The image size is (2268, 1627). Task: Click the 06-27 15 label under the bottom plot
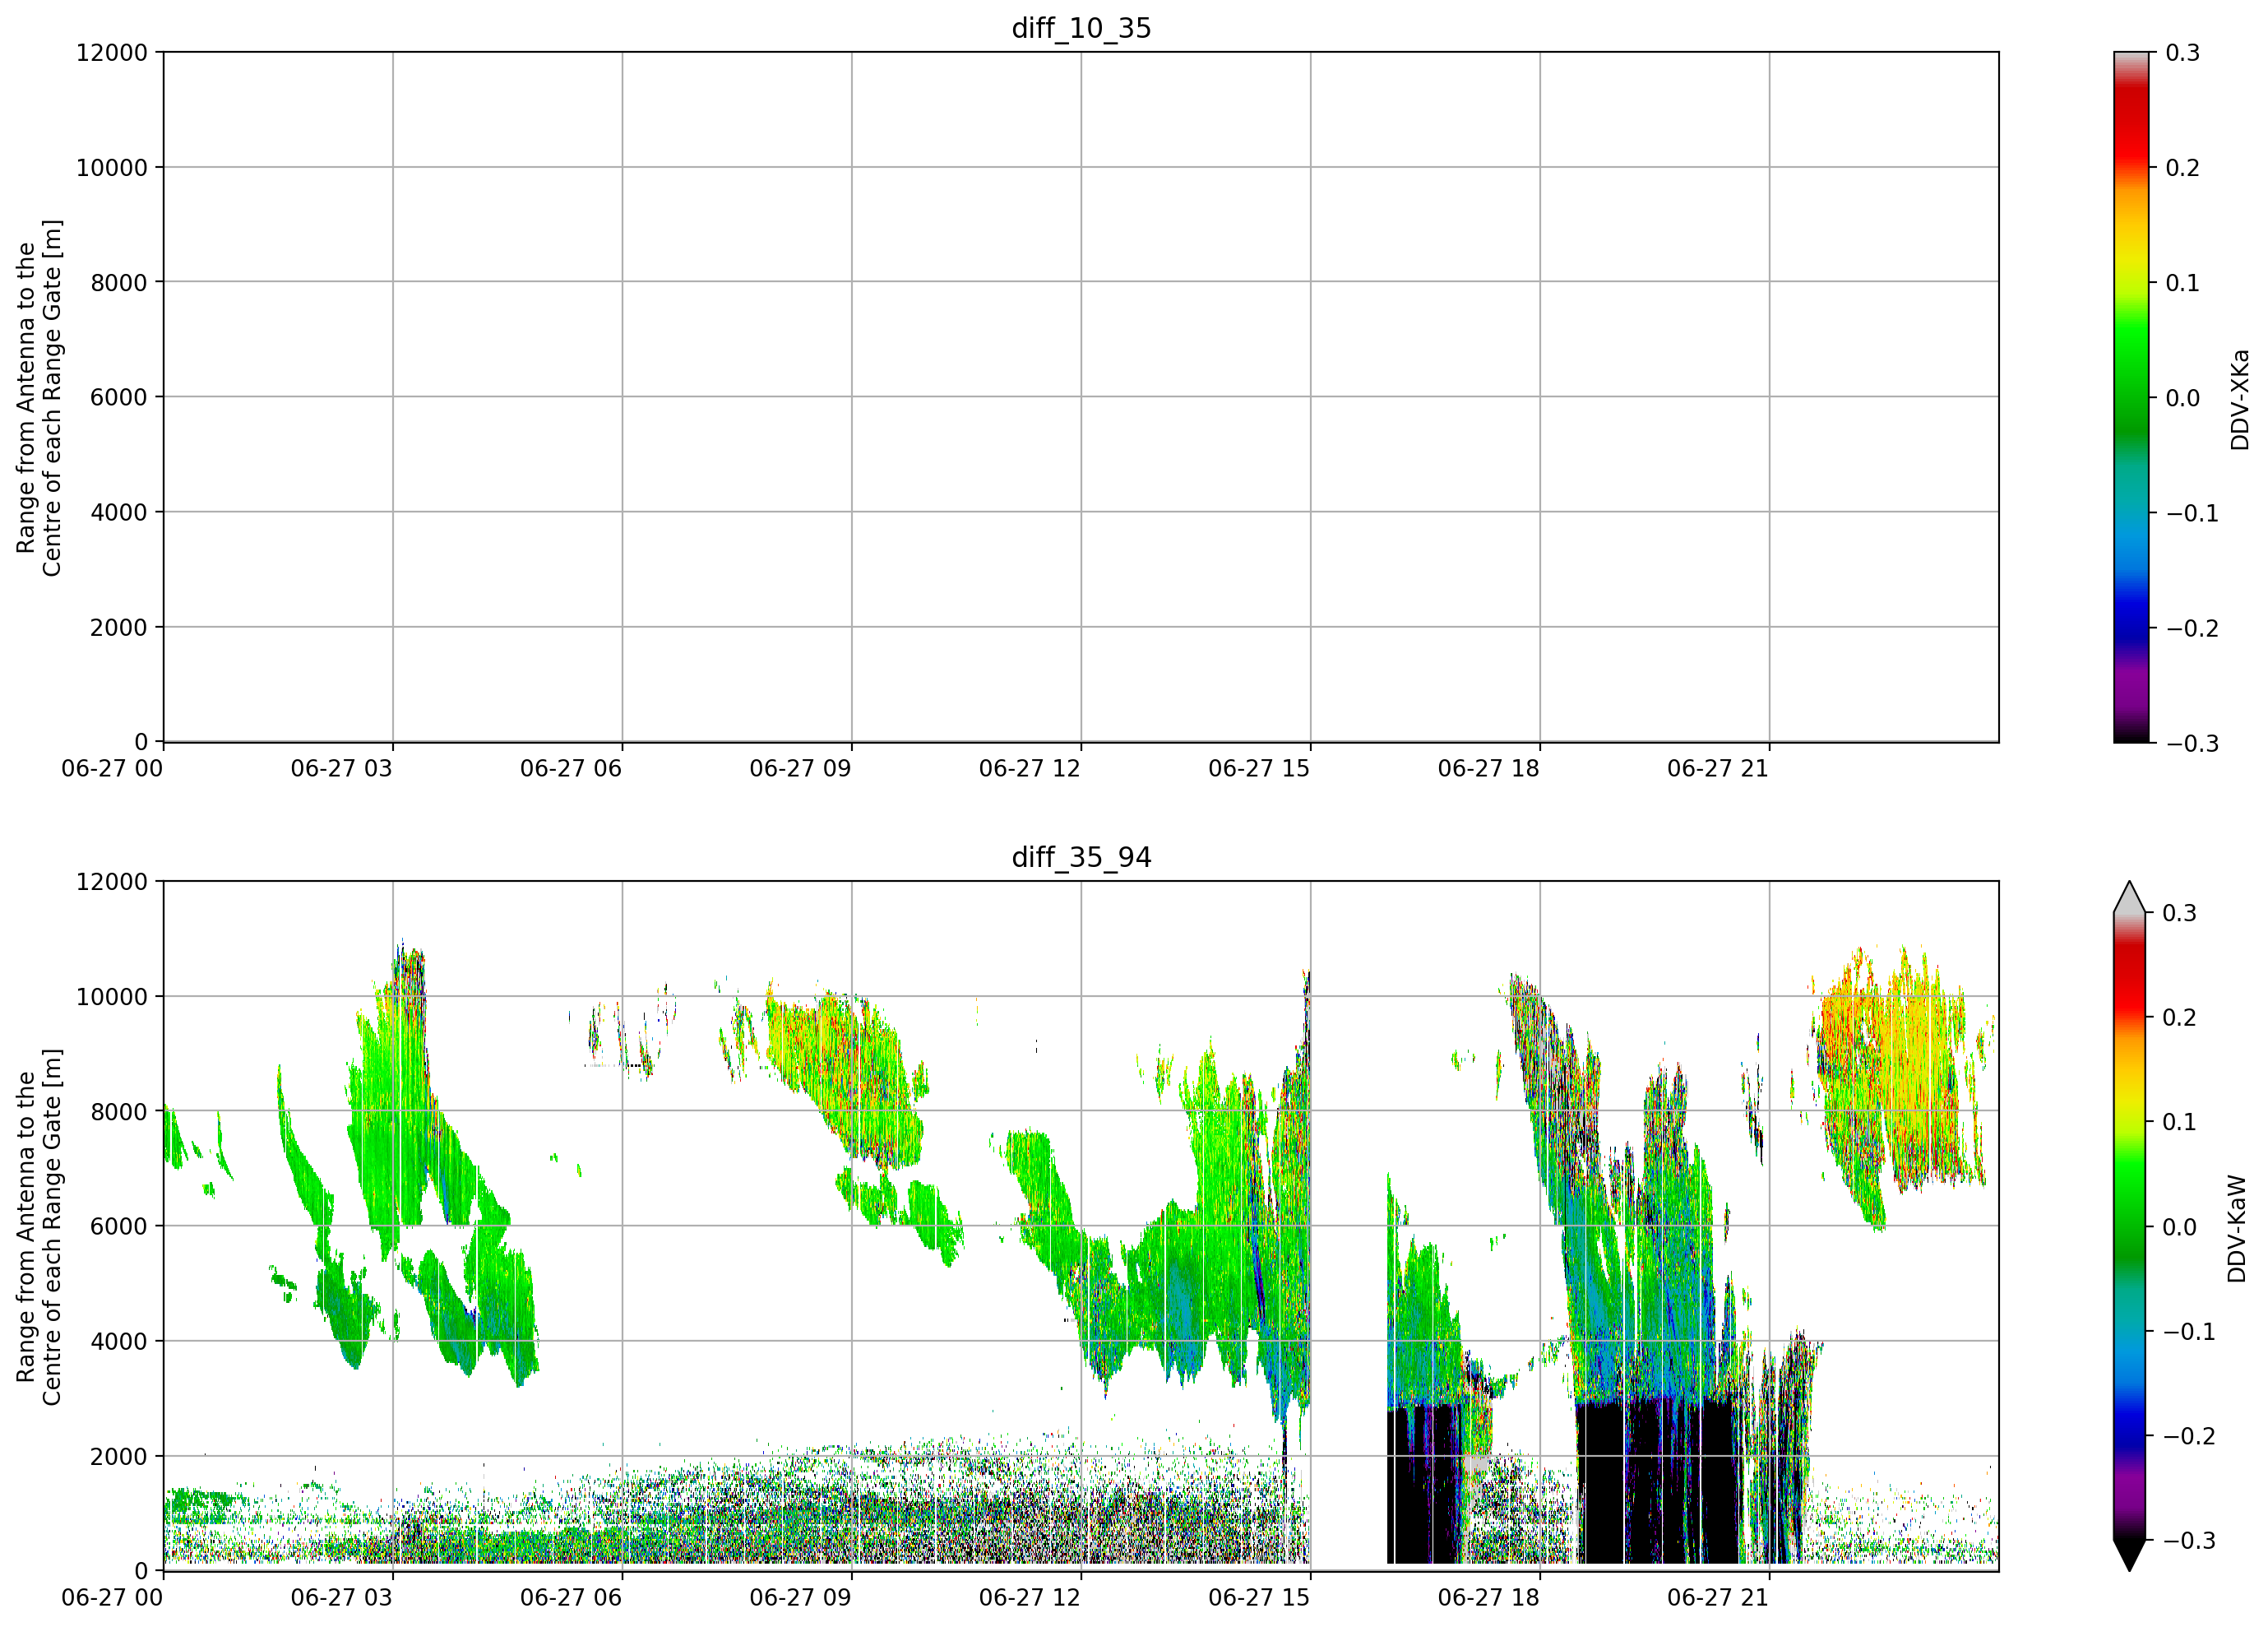(1259, 1597)
